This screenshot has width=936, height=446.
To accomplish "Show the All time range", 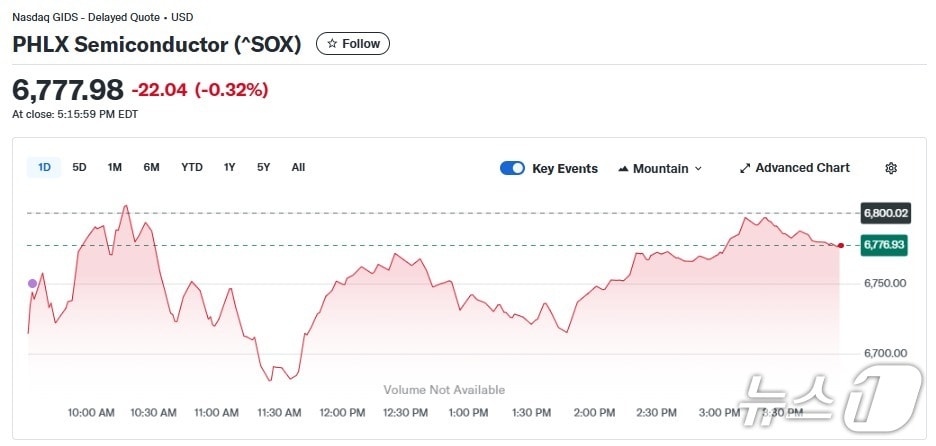I will point(298,167).
